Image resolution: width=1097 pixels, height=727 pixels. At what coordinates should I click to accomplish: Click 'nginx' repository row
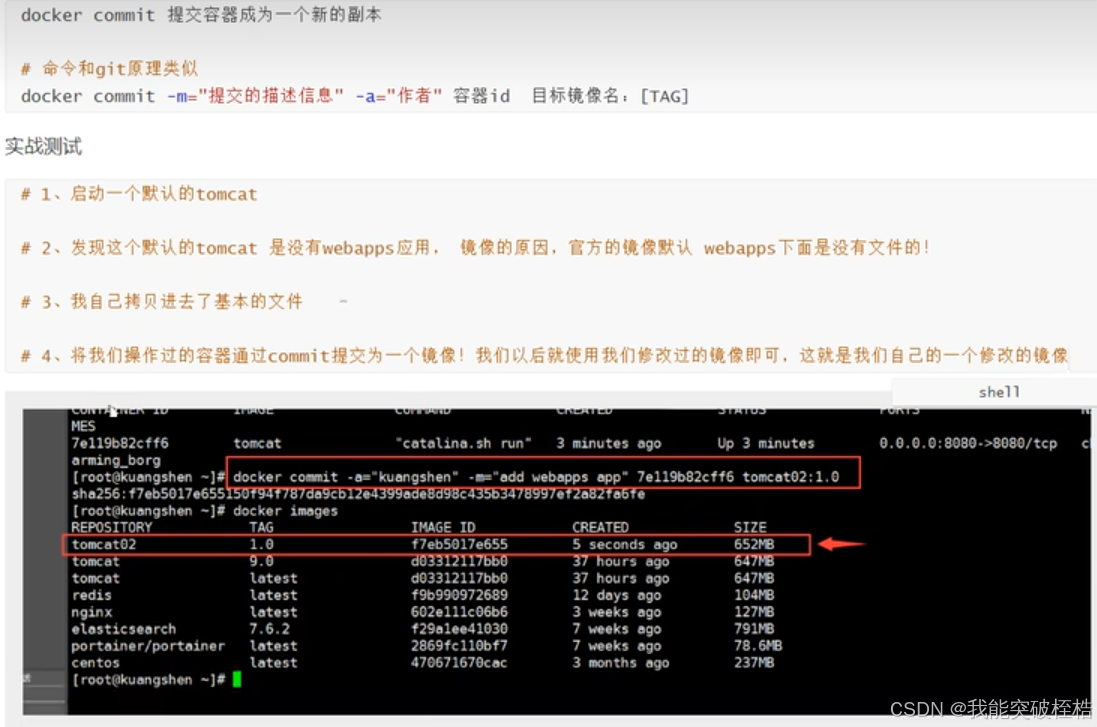tap(92, 612)
